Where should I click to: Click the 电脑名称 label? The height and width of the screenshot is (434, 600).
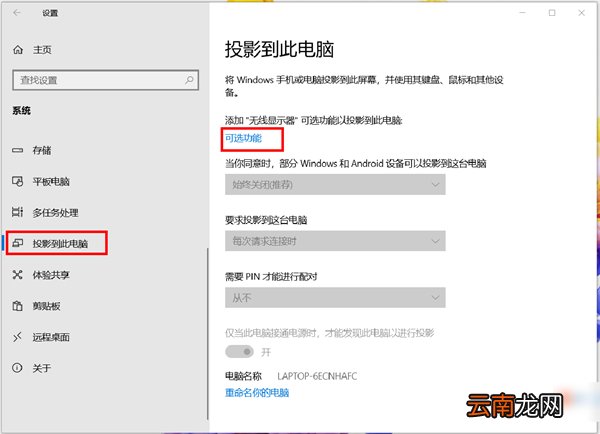(x=243, y=376)
